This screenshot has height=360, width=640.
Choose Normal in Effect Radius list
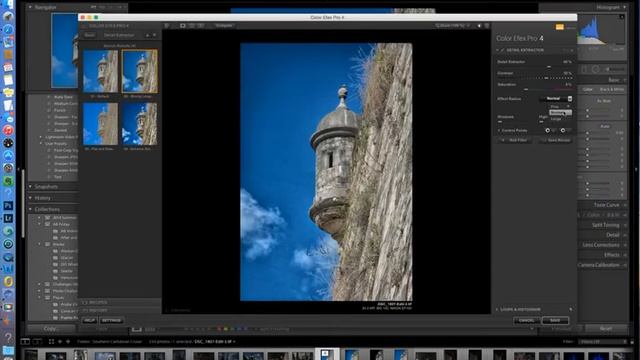[x=560, y=113]
